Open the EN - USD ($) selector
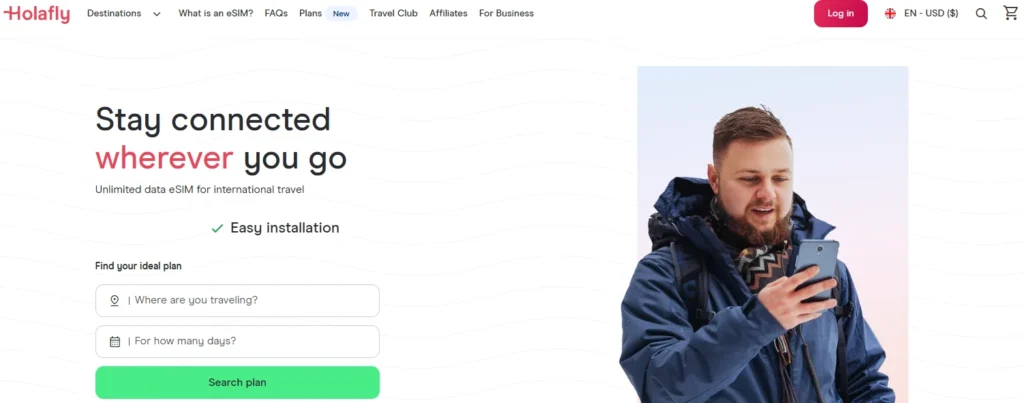Screen dimensions: 1024x403 [931, 14]
